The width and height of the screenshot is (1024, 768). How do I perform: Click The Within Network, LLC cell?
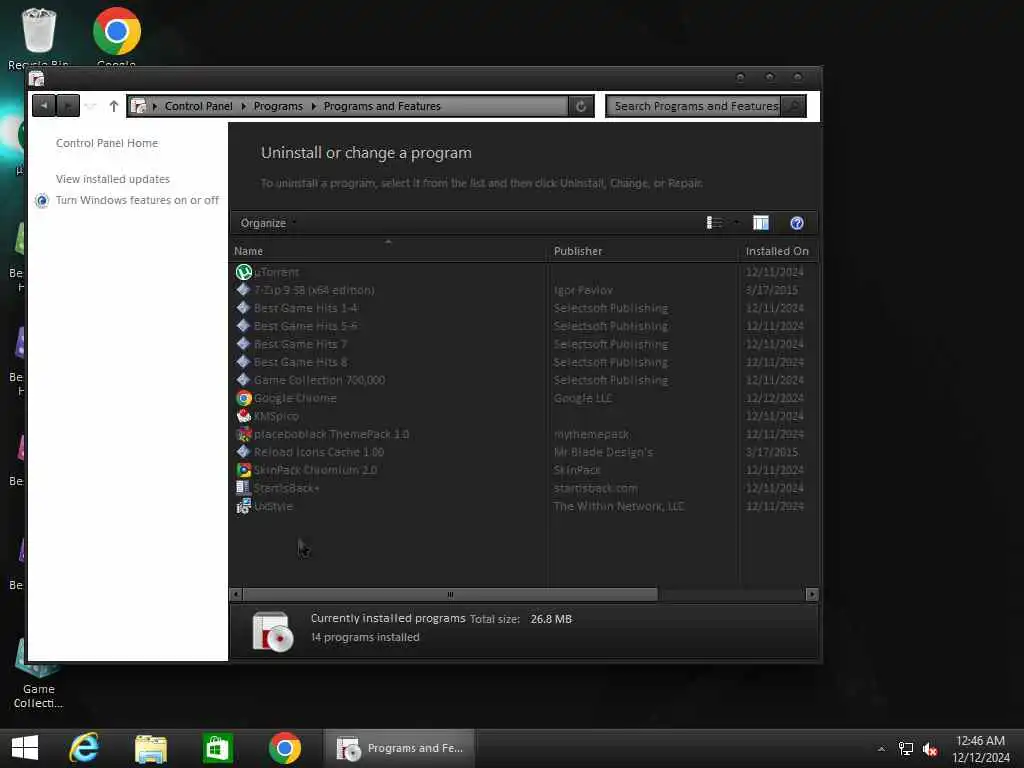pyautogui.click(x=618, y=506)
